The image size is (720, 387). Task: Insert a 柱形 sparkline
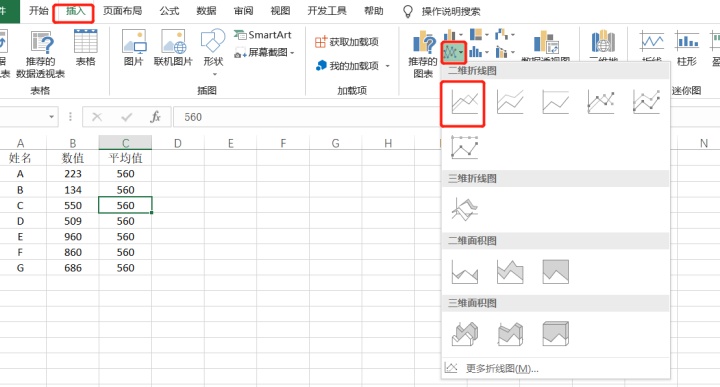[686, 48]
